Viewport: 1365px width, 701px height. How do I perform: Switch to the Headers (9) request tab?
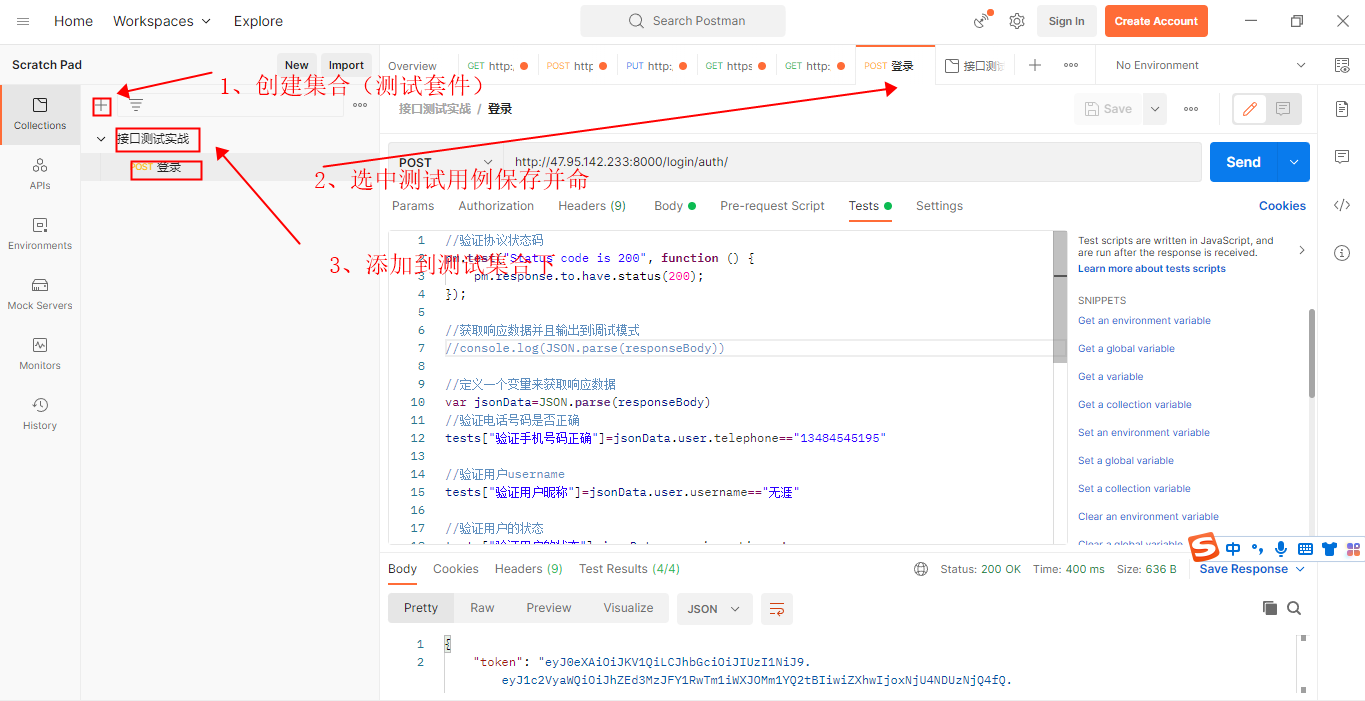[592, 206]
